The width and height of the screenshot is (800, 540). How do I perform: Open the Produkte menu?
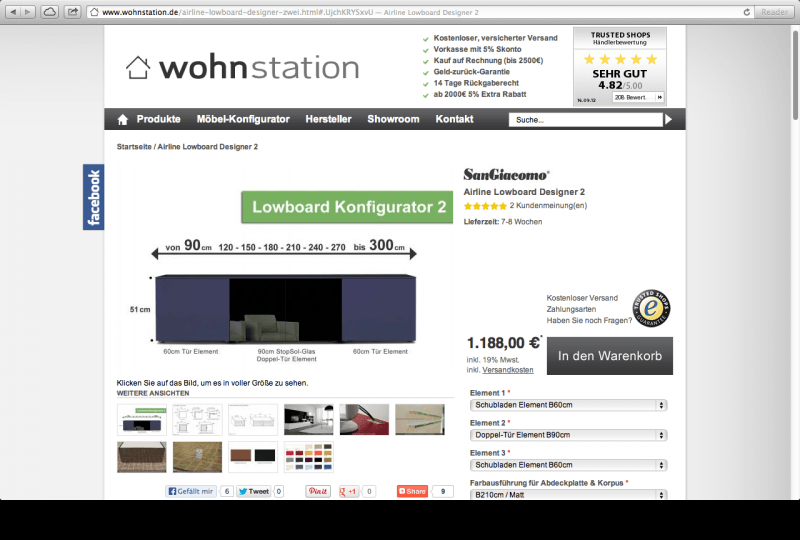point(158,119)
